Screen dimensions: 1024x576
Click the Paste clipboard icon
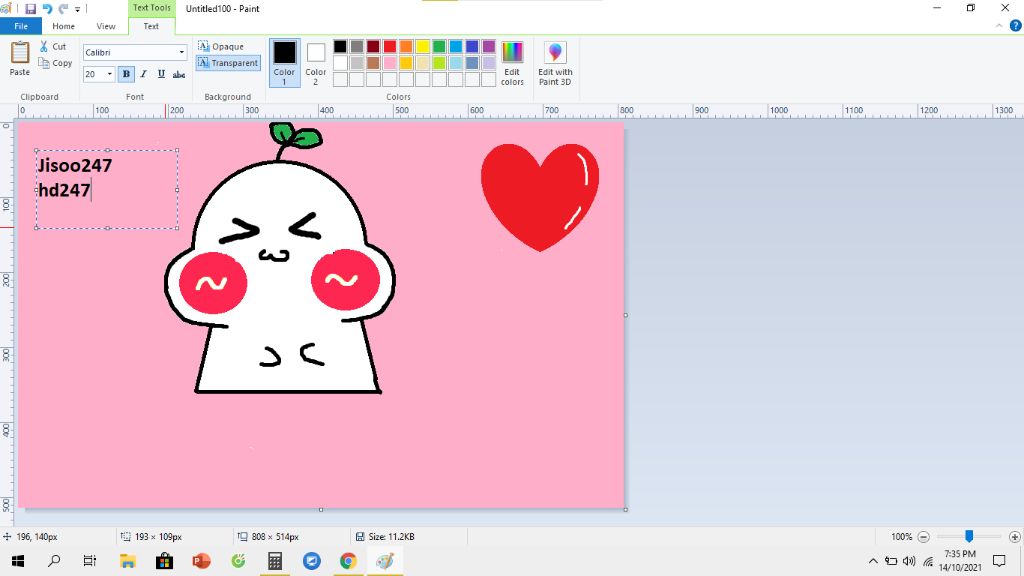pyautogui.click(x=20, y=53)
